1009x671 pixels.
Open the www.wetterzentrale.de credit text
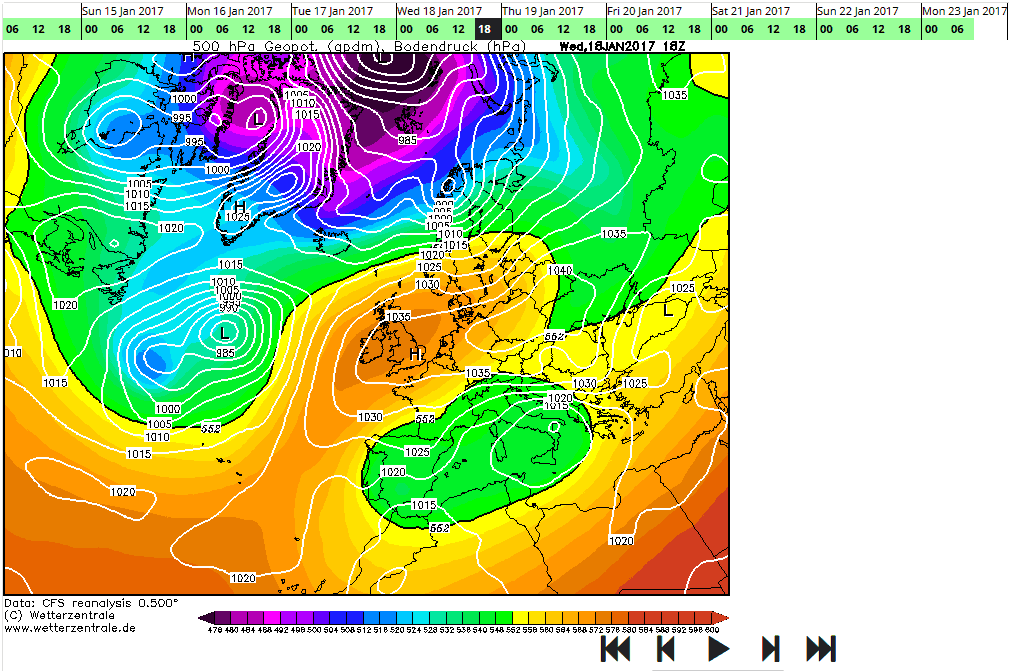point(70,628)
